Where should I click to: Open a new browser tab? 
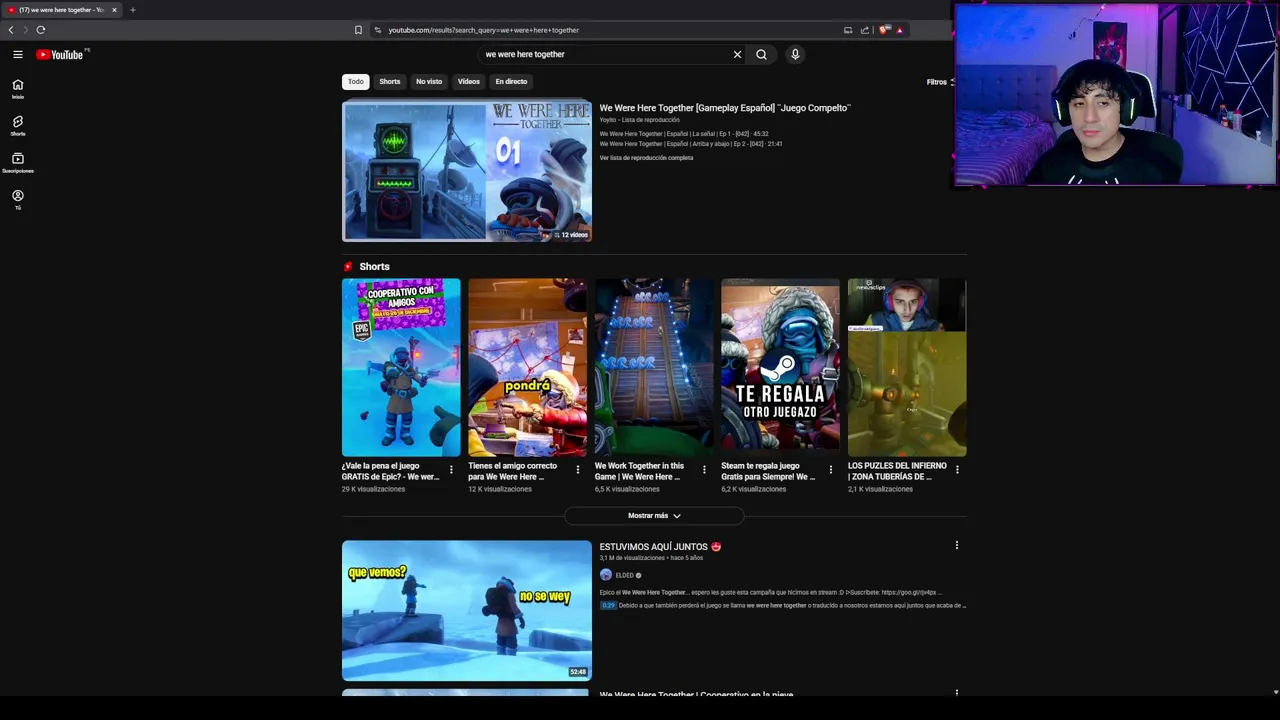click(x=132, y=10)
